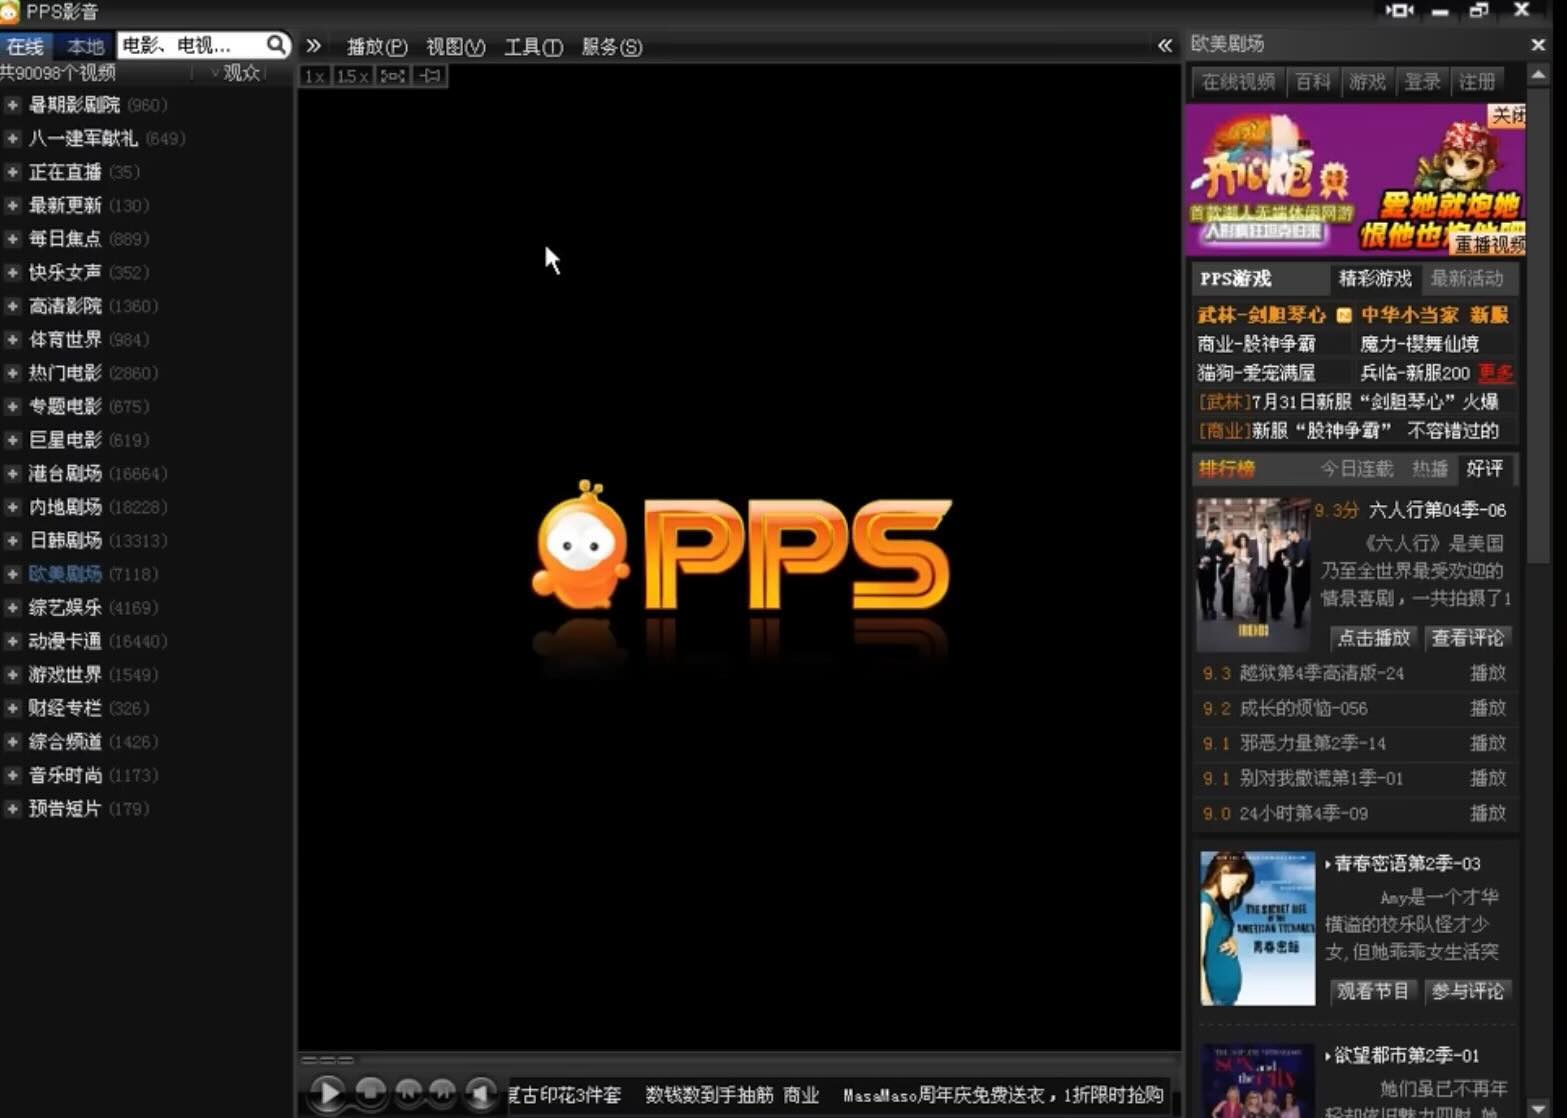Image resolution: width=1567 pixels, height=1118 pixels.
Task: Expand the 高清影院 category
Action: click(x=12, y=306)
